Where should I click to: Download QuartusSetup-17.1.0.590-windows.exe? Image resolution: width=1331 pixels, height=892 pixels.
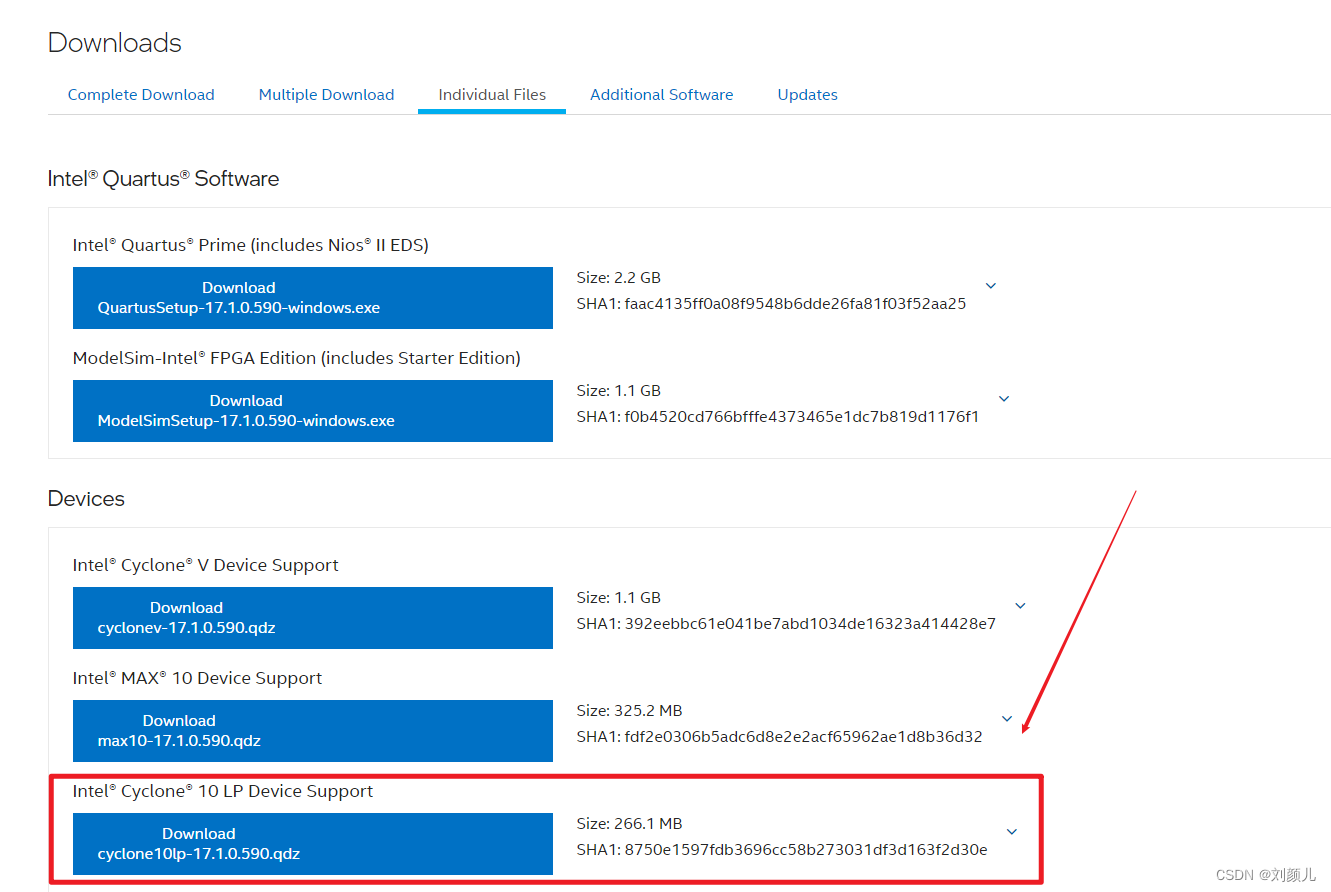[x=313, y=298]
